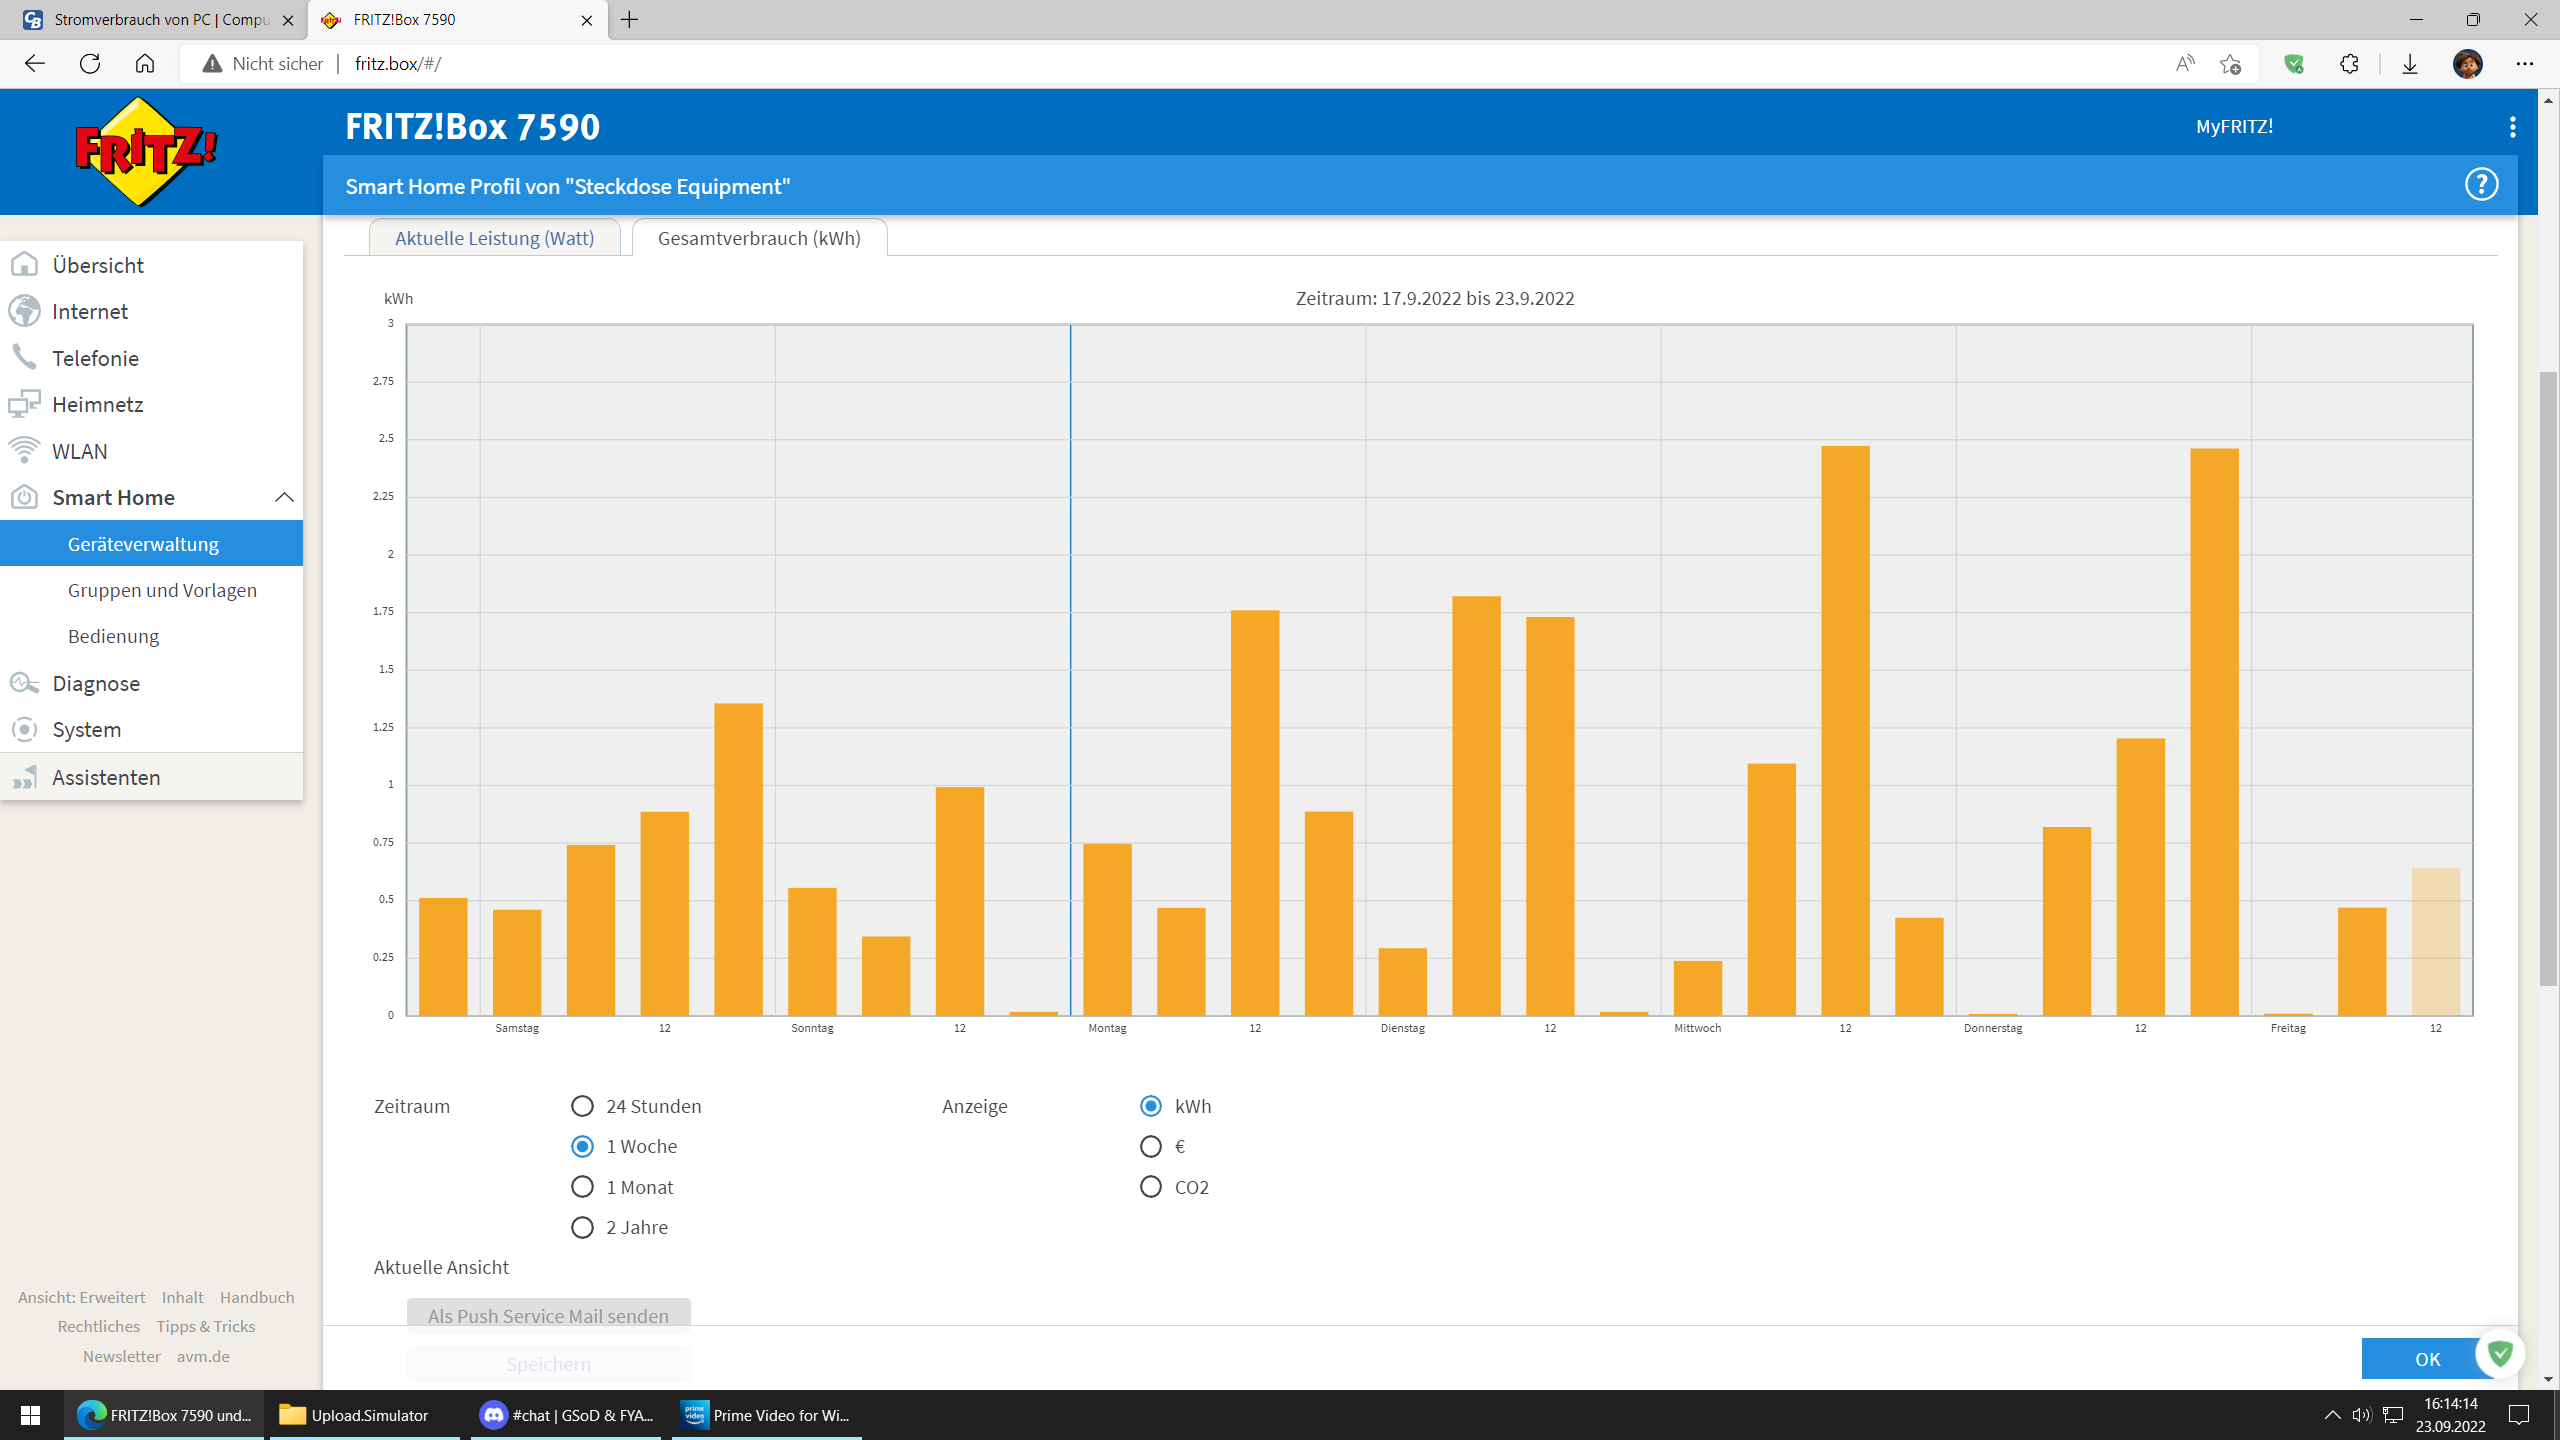Image resolution: width=2560 pixels, height=1440 pixels.
Task: Open the three-dot menu beside MyFRITZ!
Action: tap(2512, 127)
